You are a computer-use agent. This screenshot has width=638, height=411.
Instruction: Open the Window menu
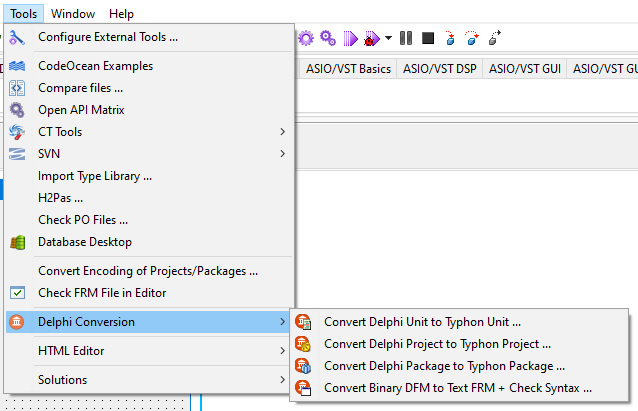click(73, 14)
